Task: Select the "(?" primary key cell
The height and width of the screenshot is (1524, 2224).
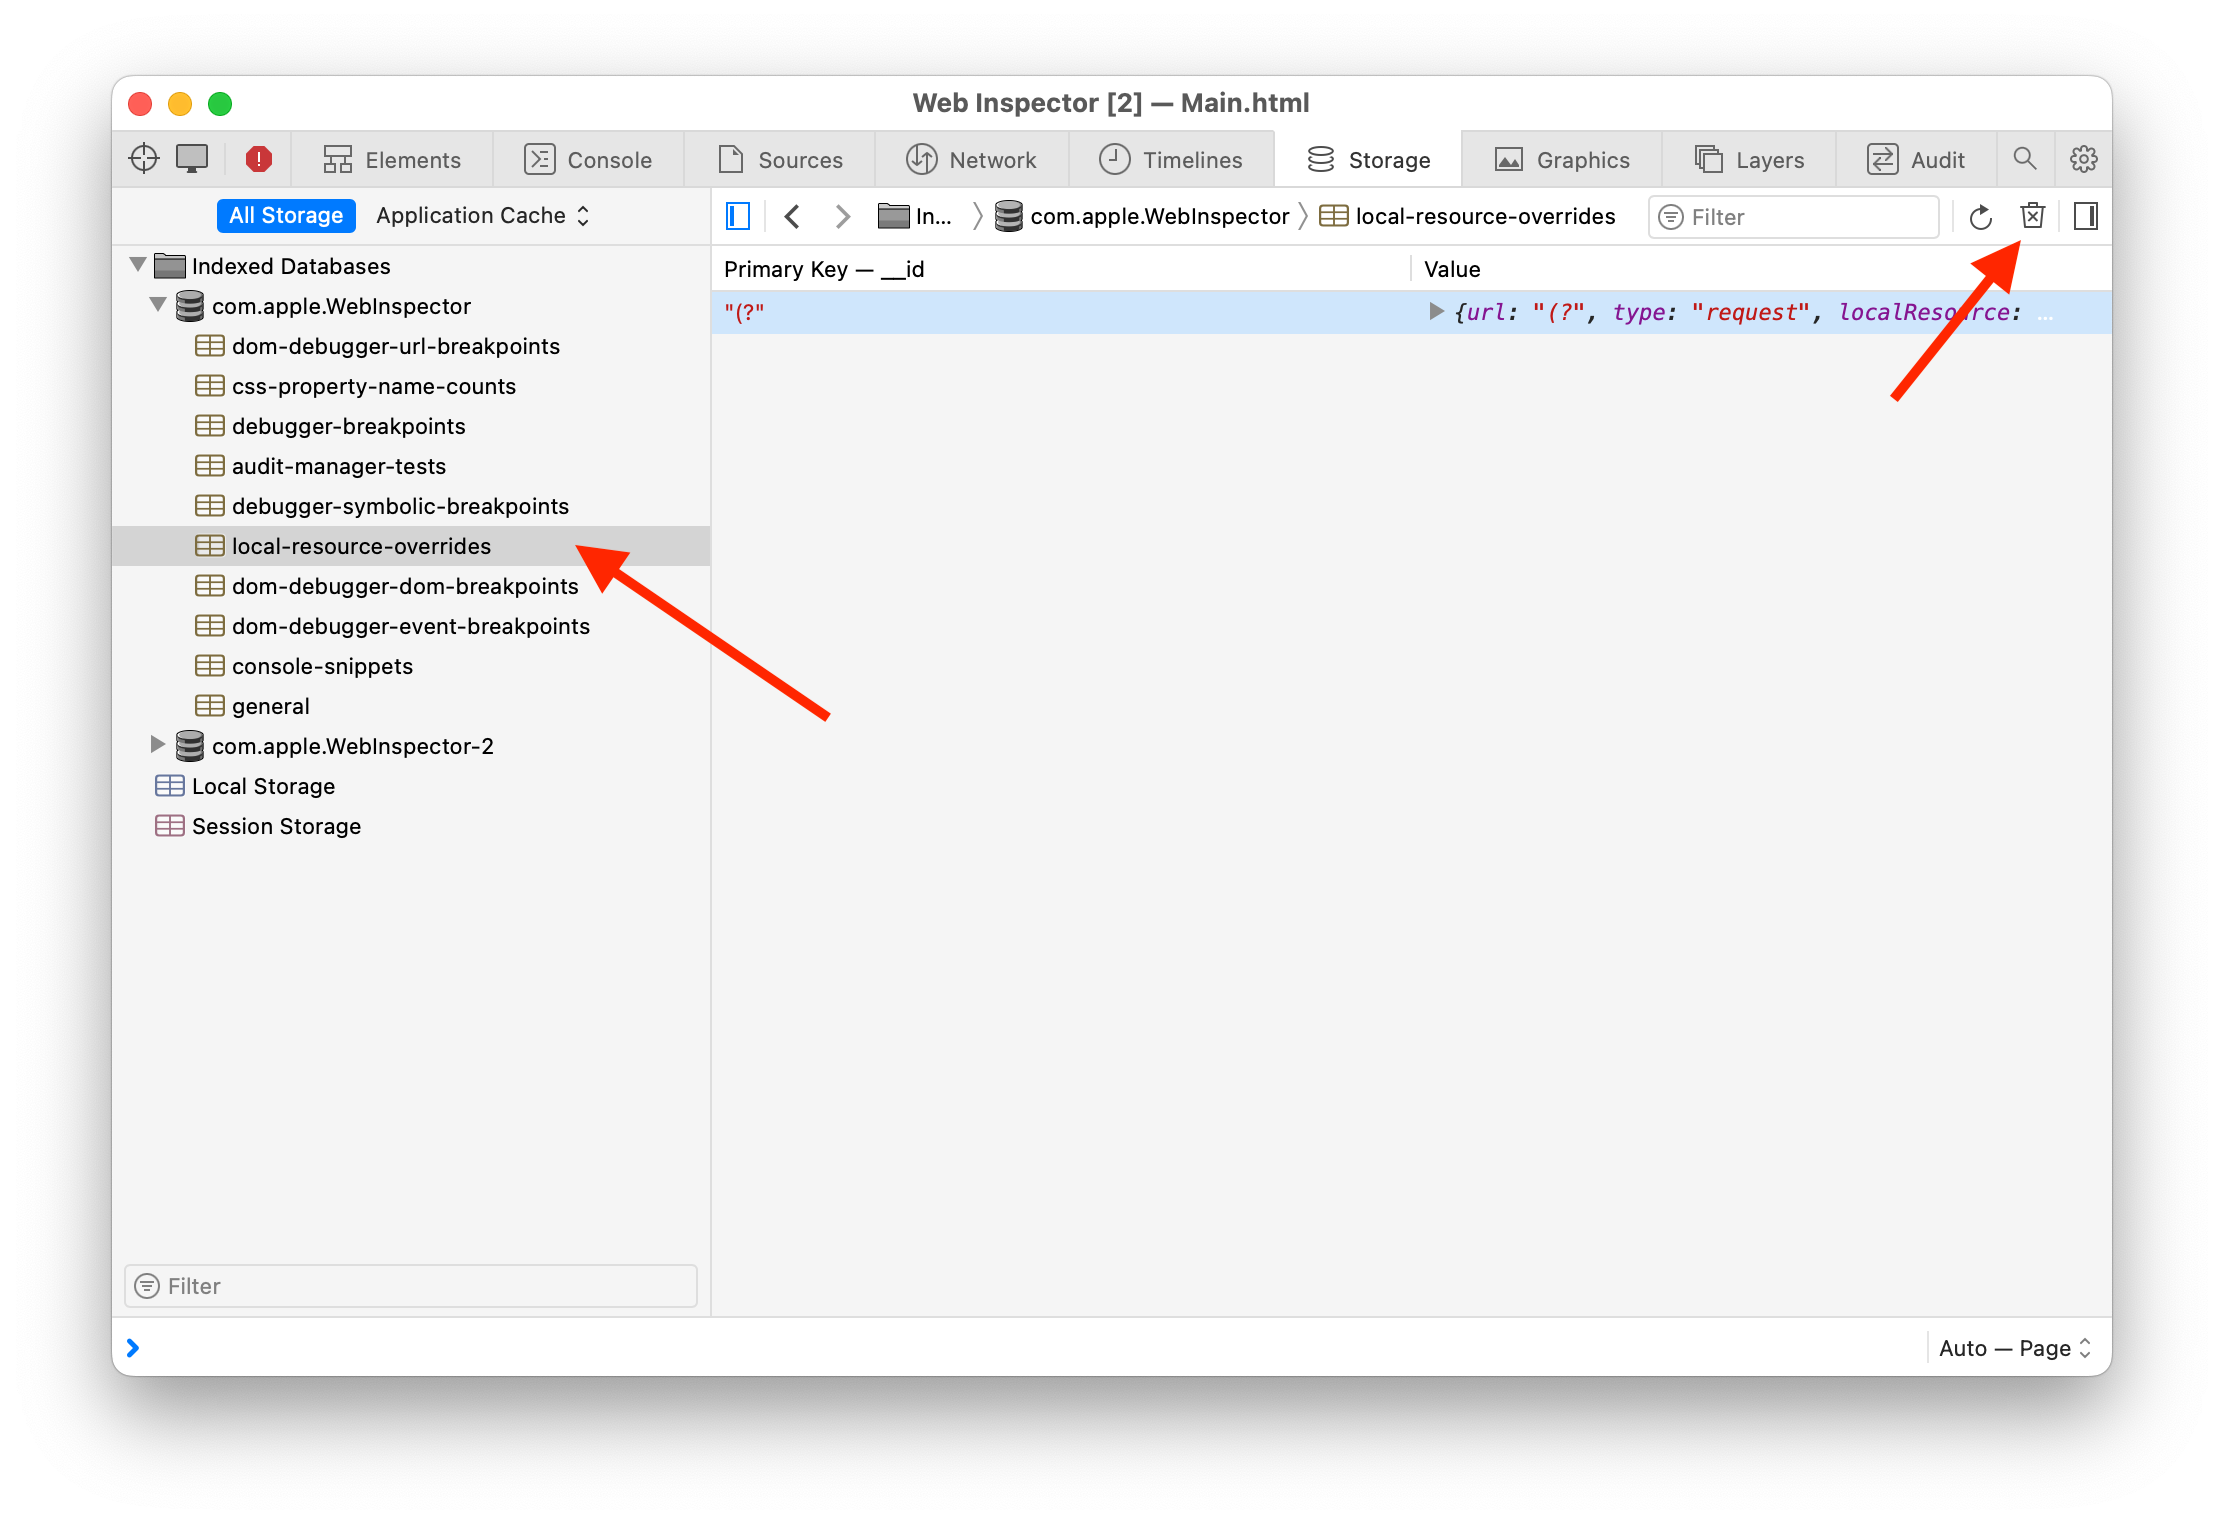Action: [x=1061, y=312]
